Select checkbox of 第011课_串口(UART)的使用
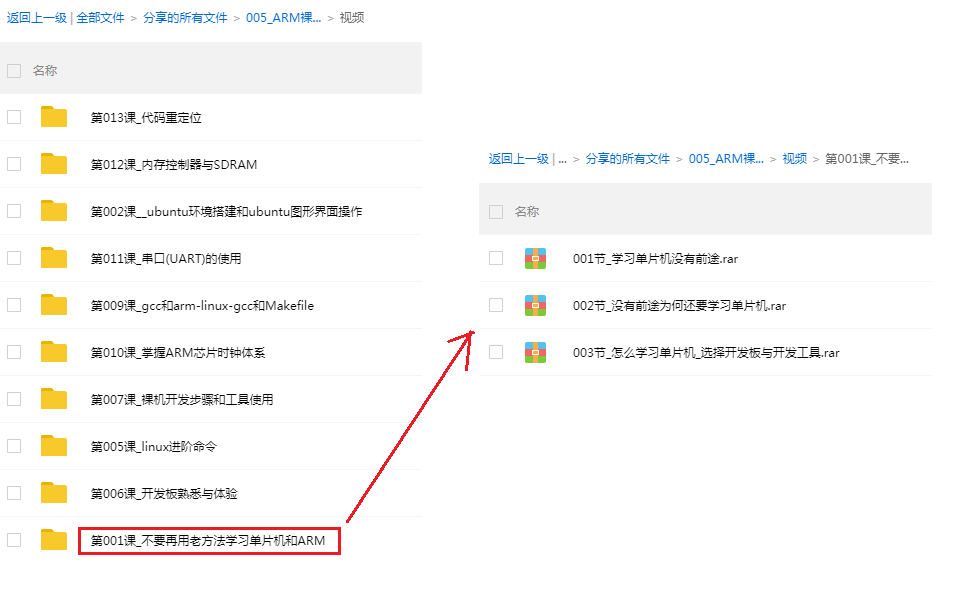The width and height of the screenshot is (963, 596). pos(14,258)
